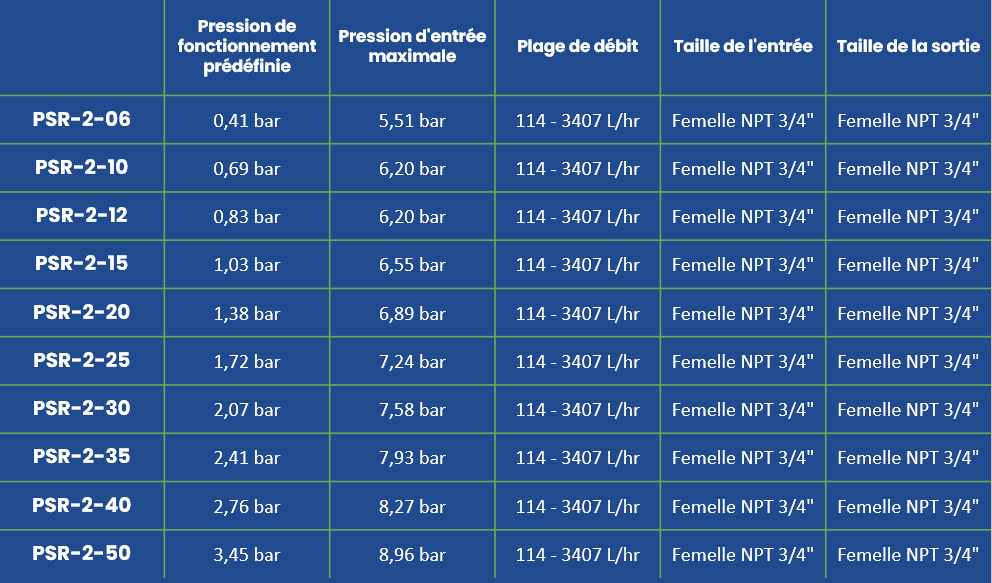Click the Pression de fonctionnement prédéfinie header
The height and width of the screenshot is (583, 992).
click(x=247, y=46)
